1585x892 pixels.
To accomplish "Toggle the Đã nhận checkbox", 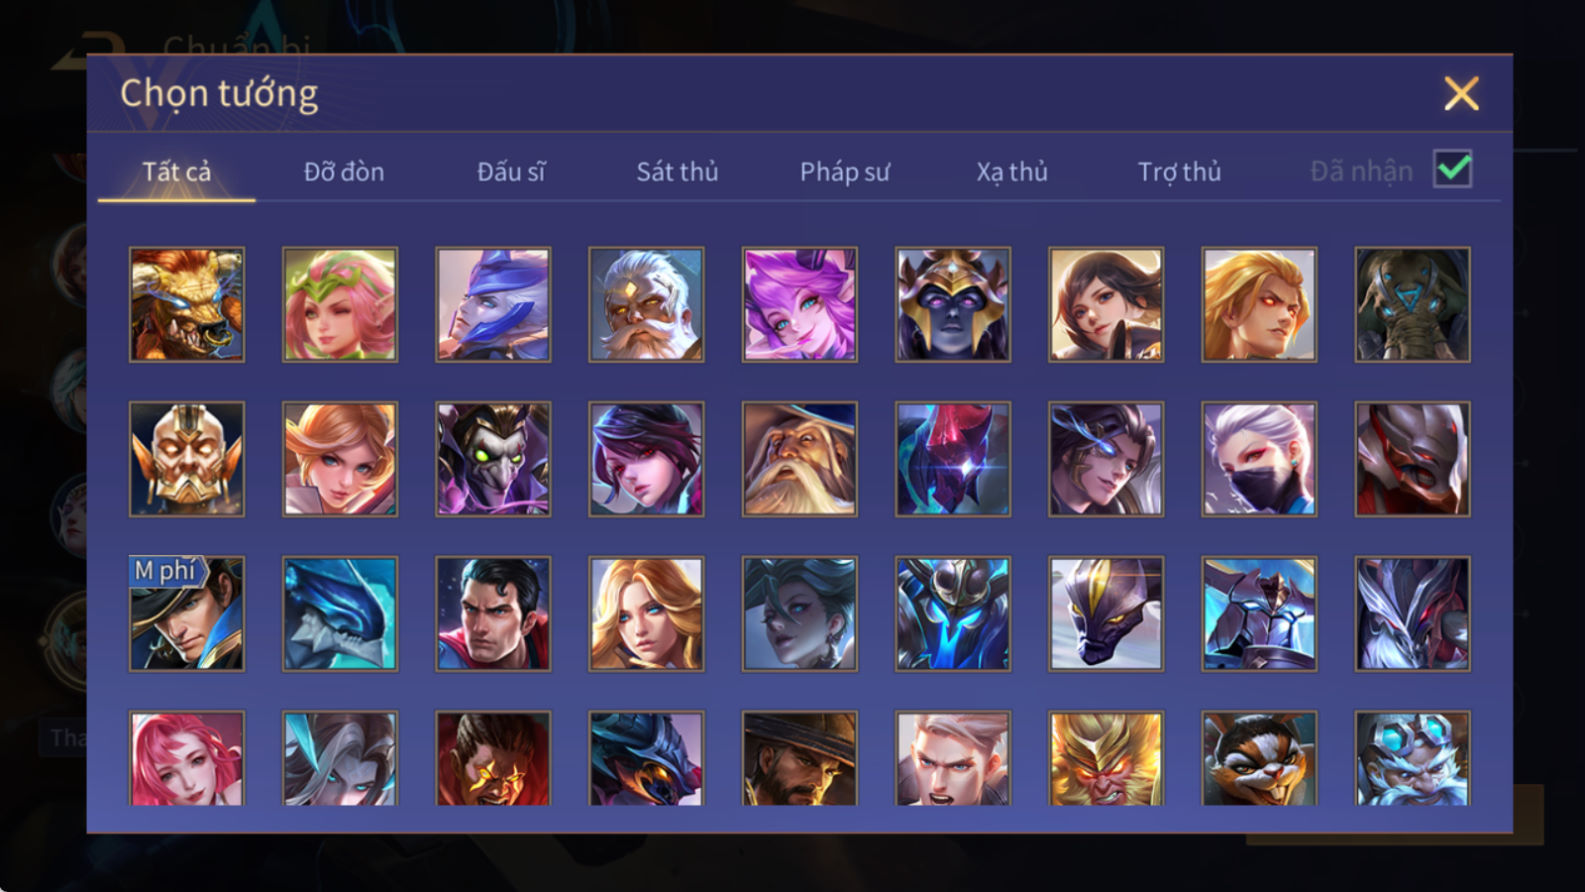I will point(1452,169).
